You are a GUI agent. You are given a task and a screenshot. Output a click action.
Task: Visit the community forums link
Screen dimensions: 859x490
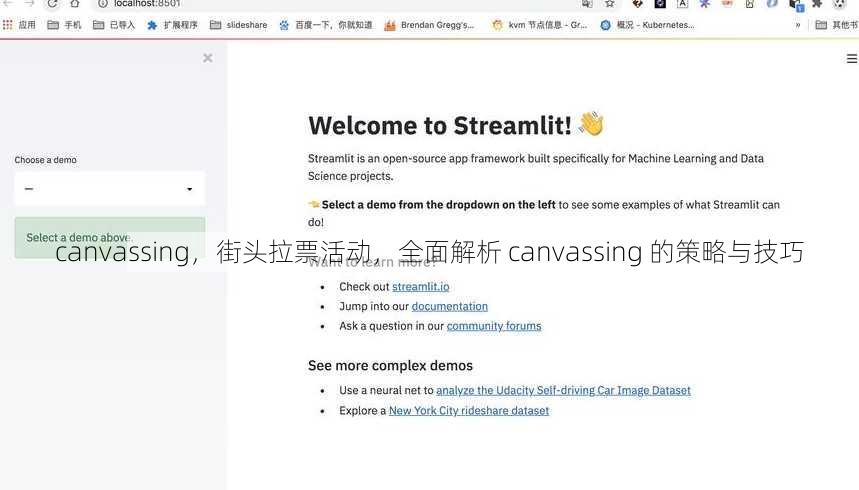point(494,326)
